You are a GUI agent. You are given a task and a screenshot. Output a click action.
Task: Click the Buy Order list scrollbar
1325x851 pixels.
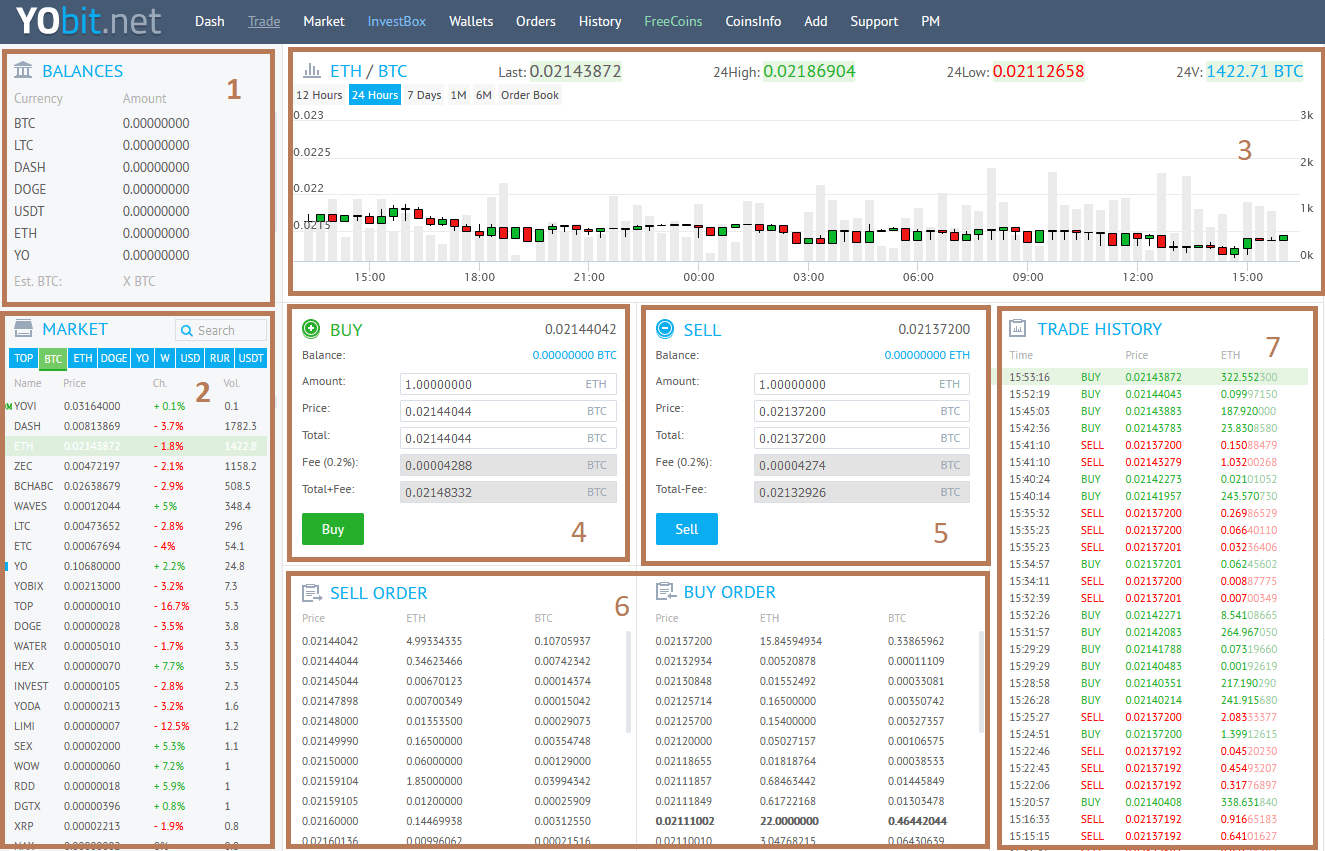(x=982, y=681)
